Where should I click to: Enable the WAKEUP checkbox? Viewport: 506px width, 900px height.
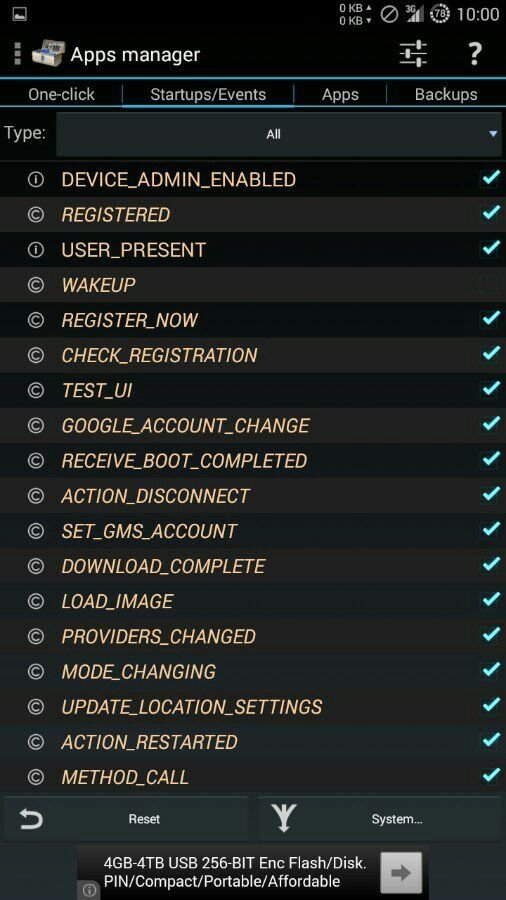pos(490,285)
